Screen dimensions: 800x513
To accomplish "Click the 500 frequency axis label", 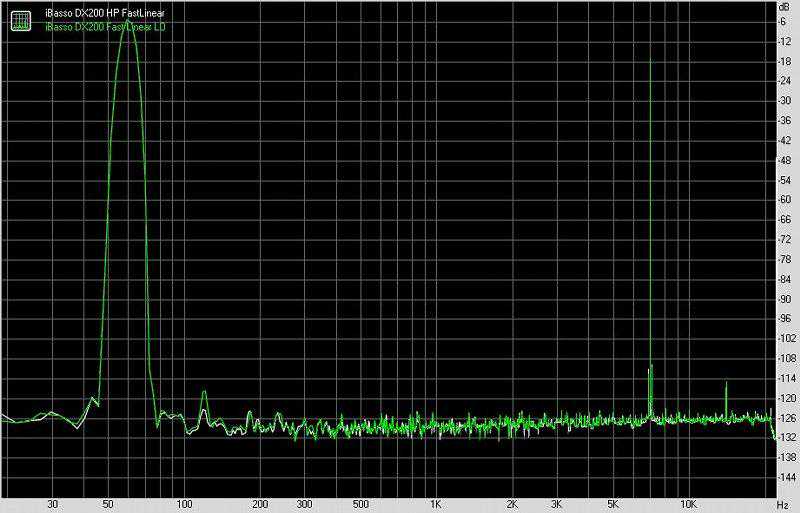I will [x=359, y=502].
